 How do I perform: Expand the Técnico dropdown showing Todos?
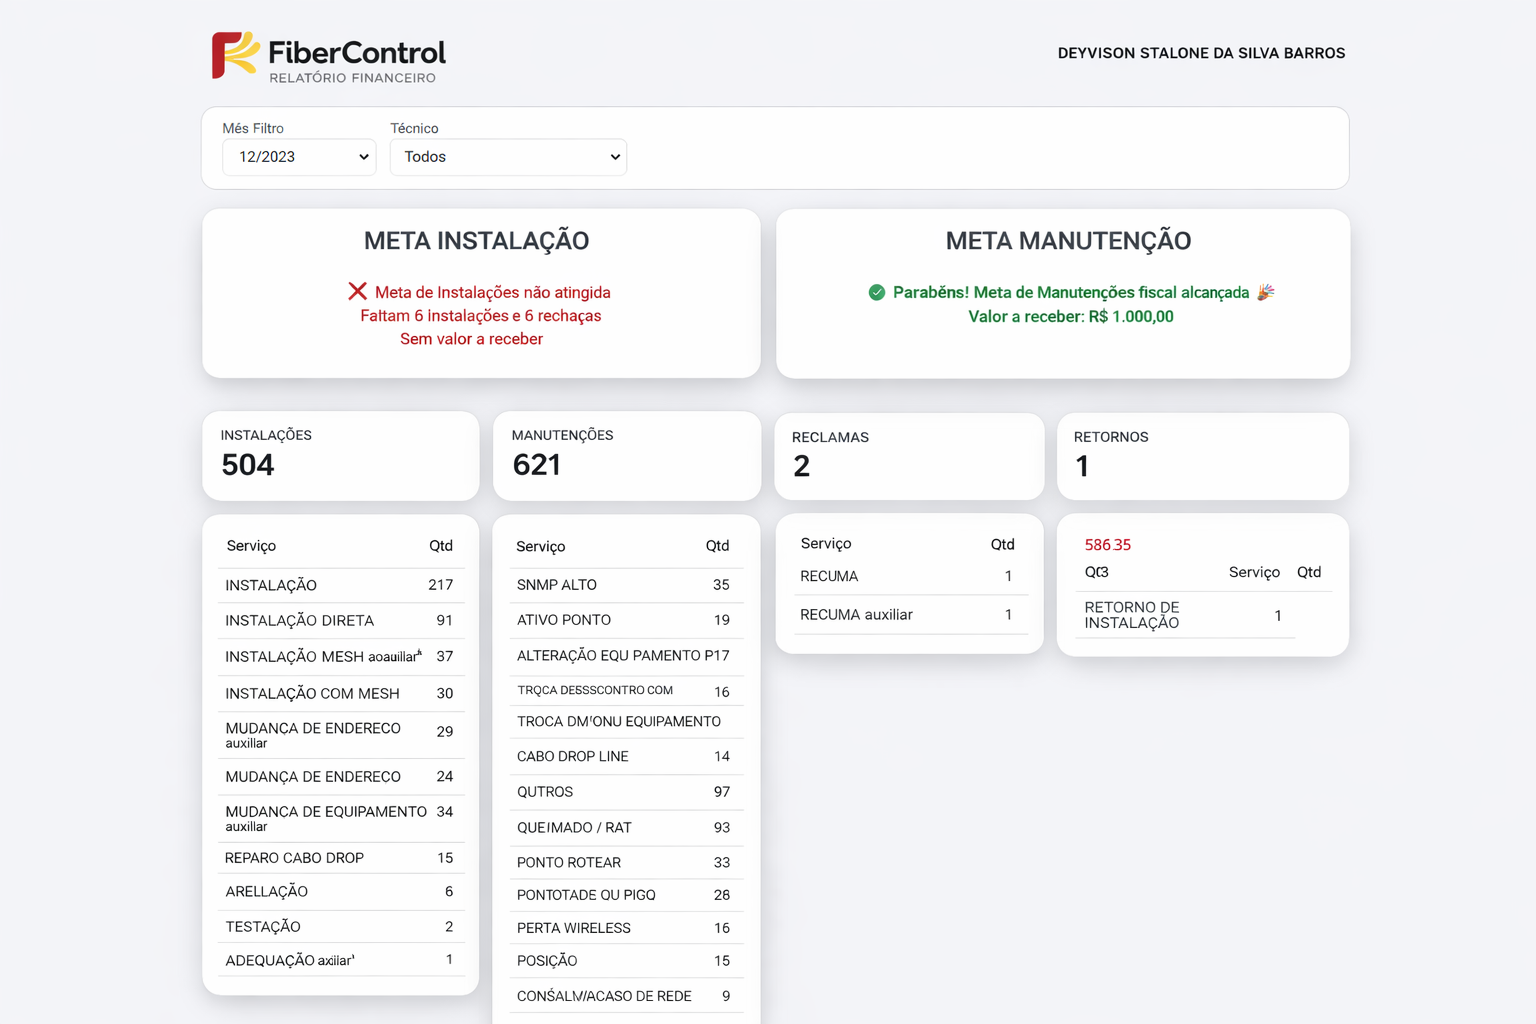508,157
